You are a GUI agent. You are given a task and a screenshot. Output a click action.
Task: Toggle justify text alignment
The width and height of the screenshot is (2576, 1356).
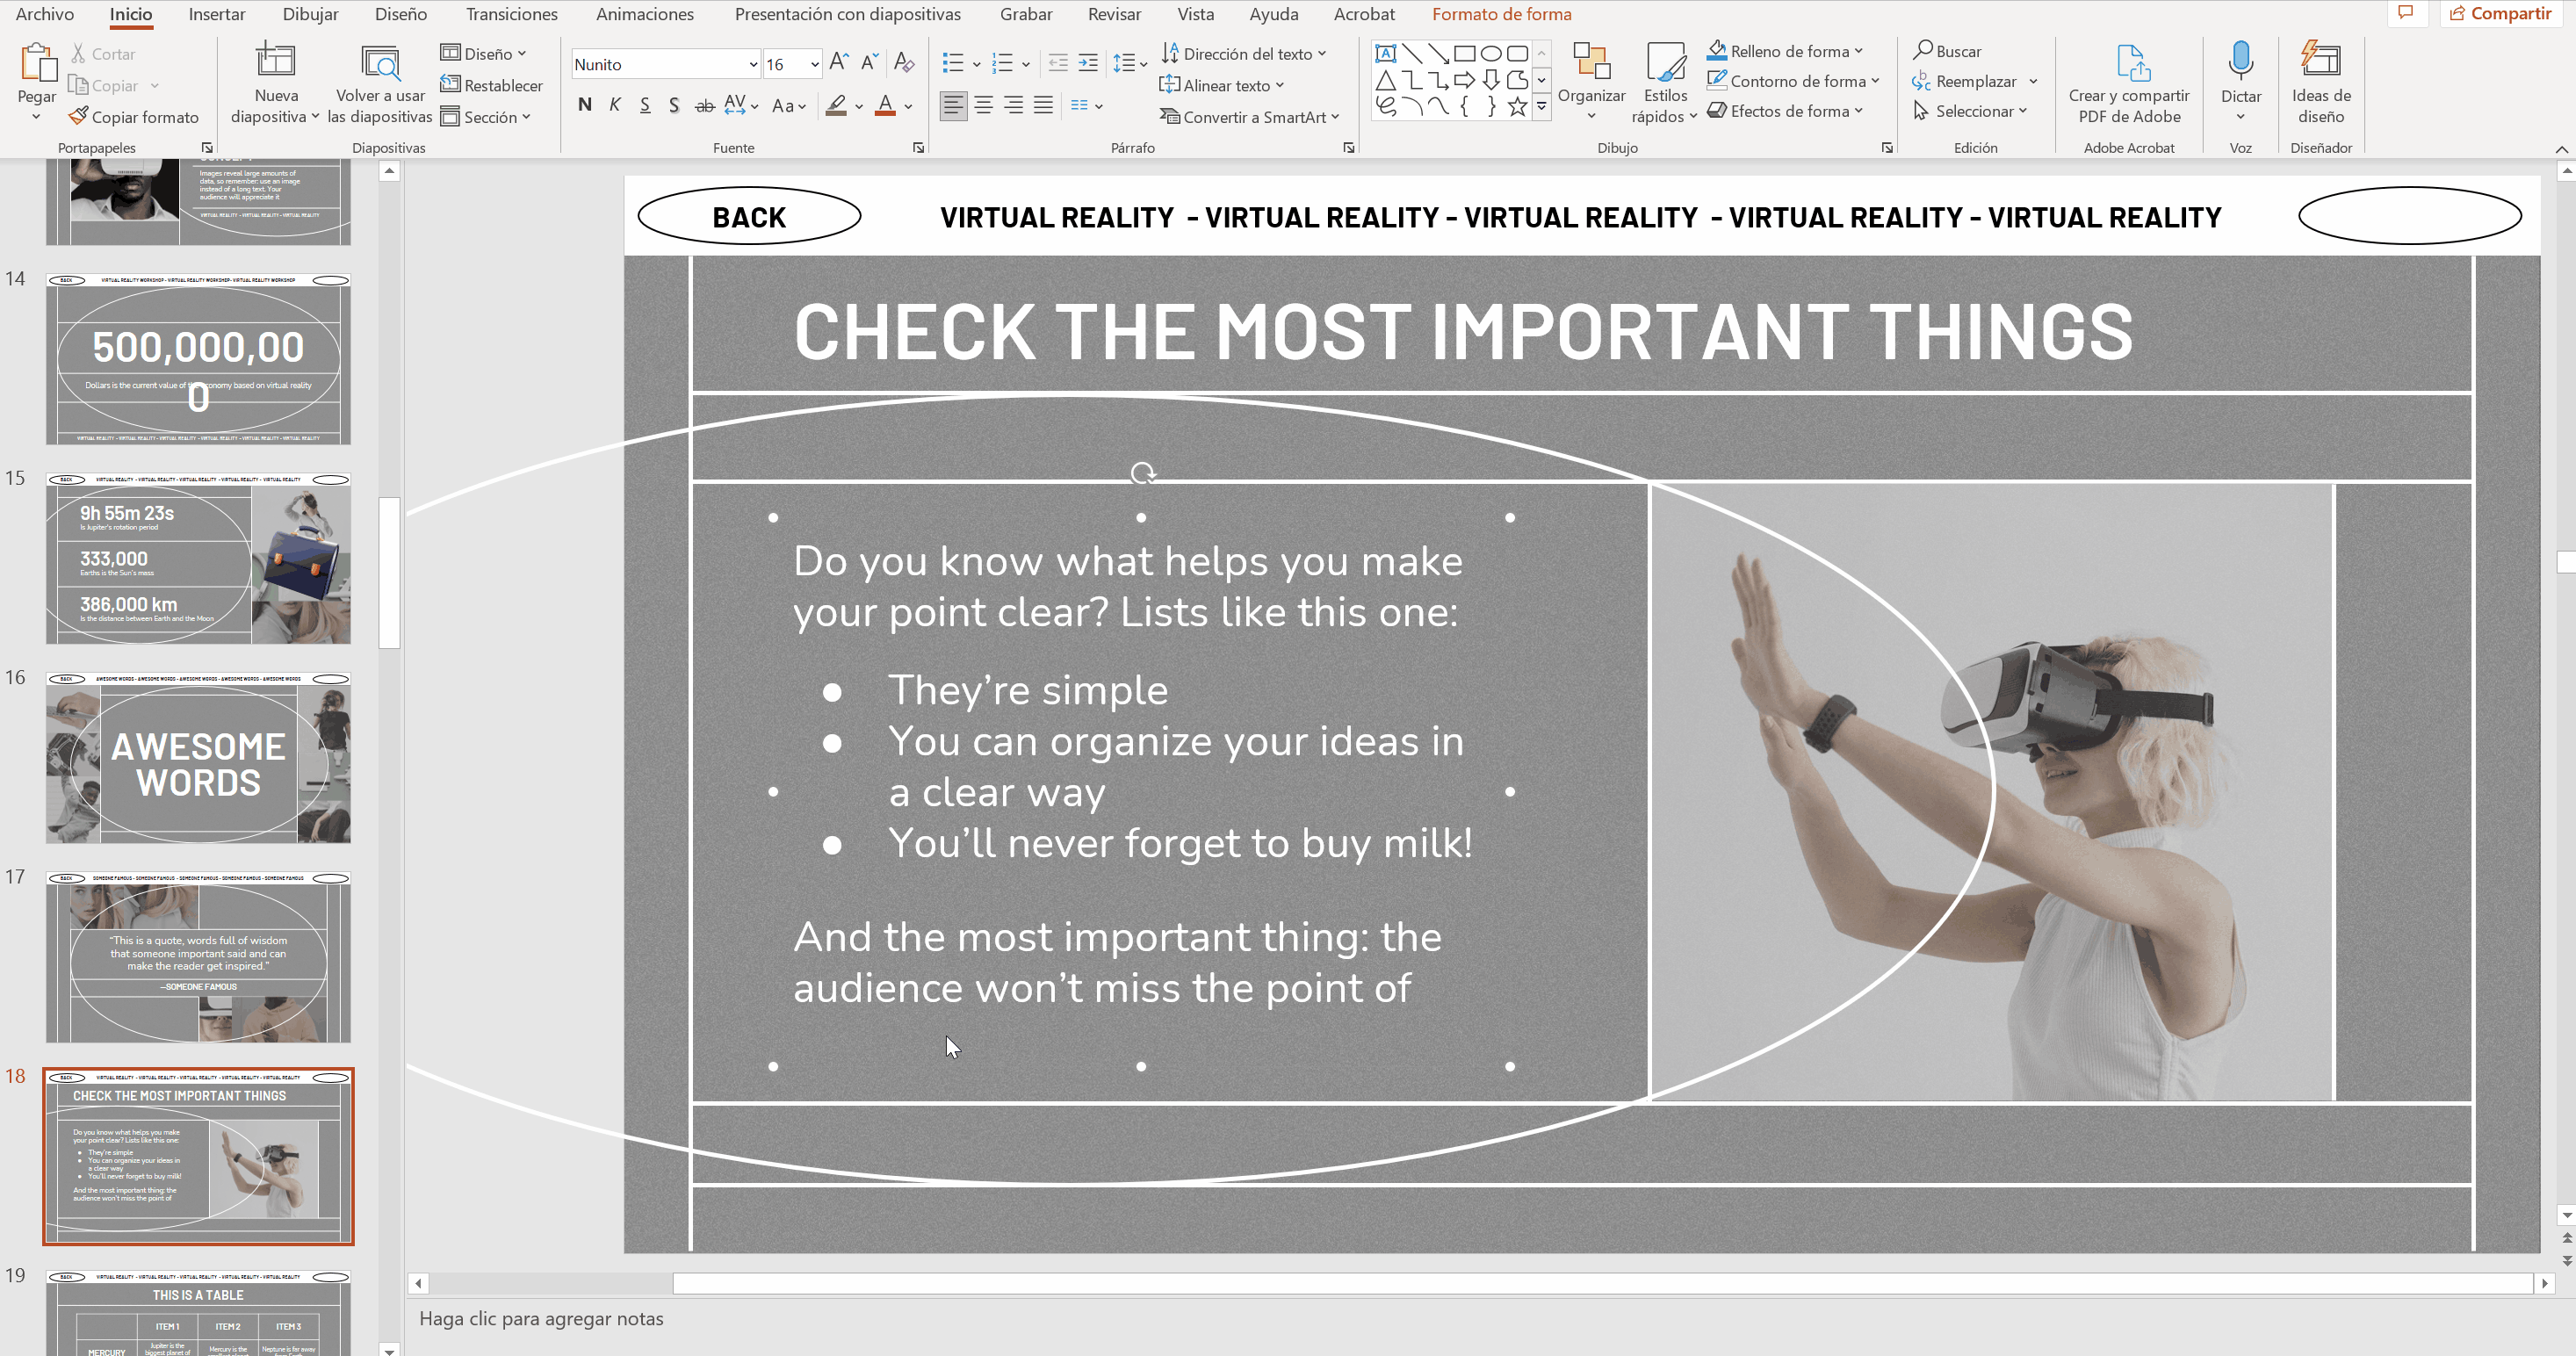(1043, 105)
